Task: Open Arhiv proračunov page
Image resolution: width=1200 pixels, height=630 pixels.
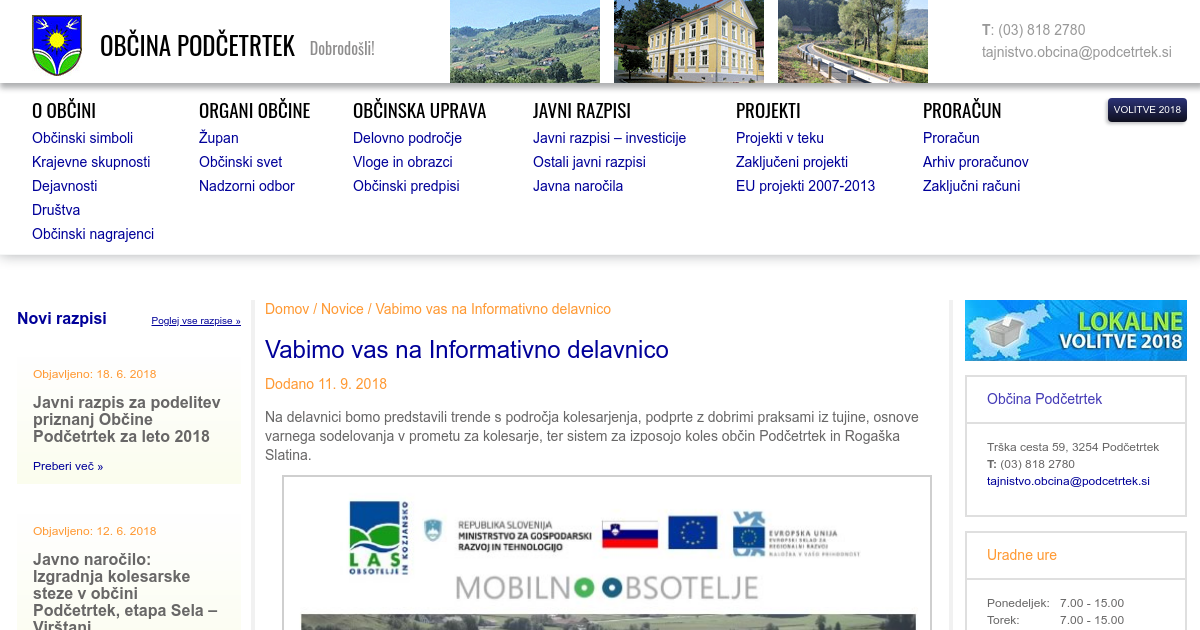Action: pyautogui.click(x=975, y=162)
